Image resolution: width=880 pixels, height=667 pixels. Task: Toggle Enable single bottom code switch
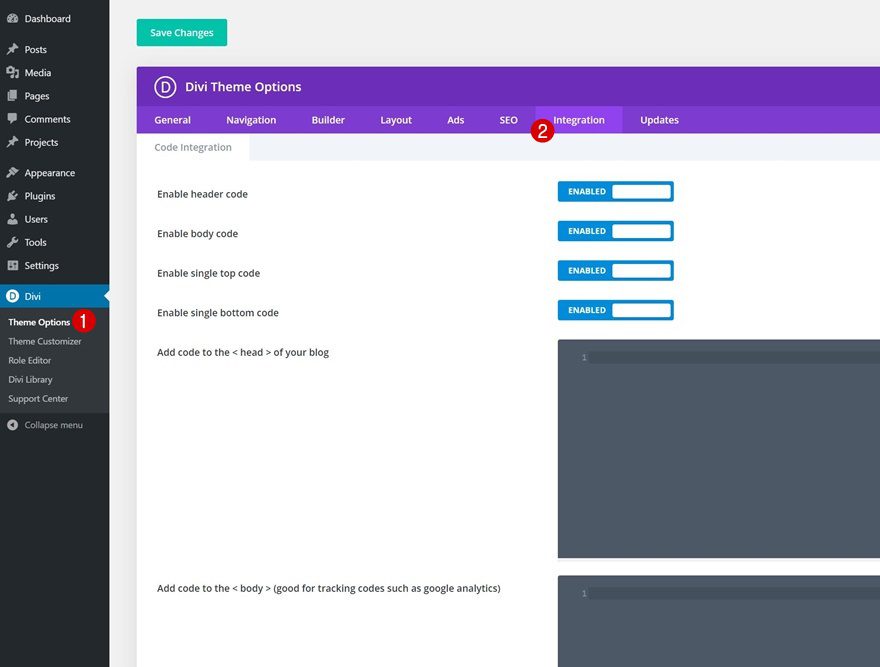pos(616,310)
